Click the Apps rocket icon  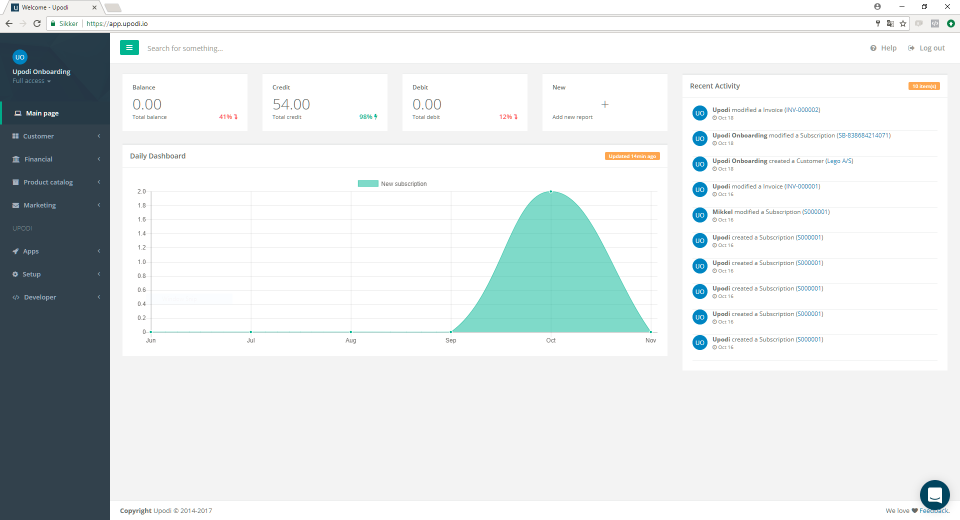coord(15,251)
